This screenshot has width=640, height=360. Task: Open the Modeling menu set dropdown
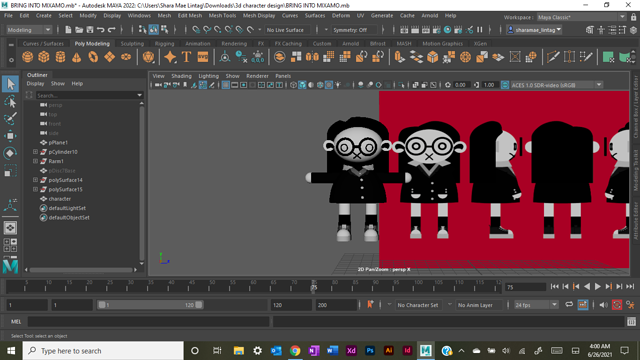29,30
